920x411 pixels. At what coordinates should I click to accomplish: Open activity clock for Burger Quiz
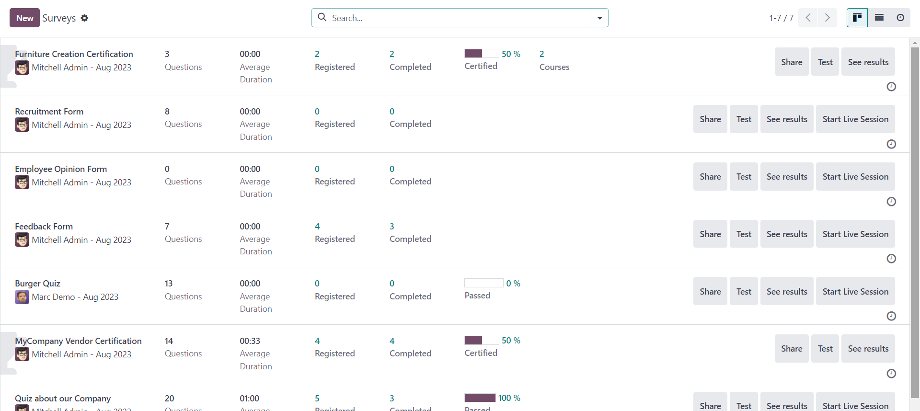point(891,316)
